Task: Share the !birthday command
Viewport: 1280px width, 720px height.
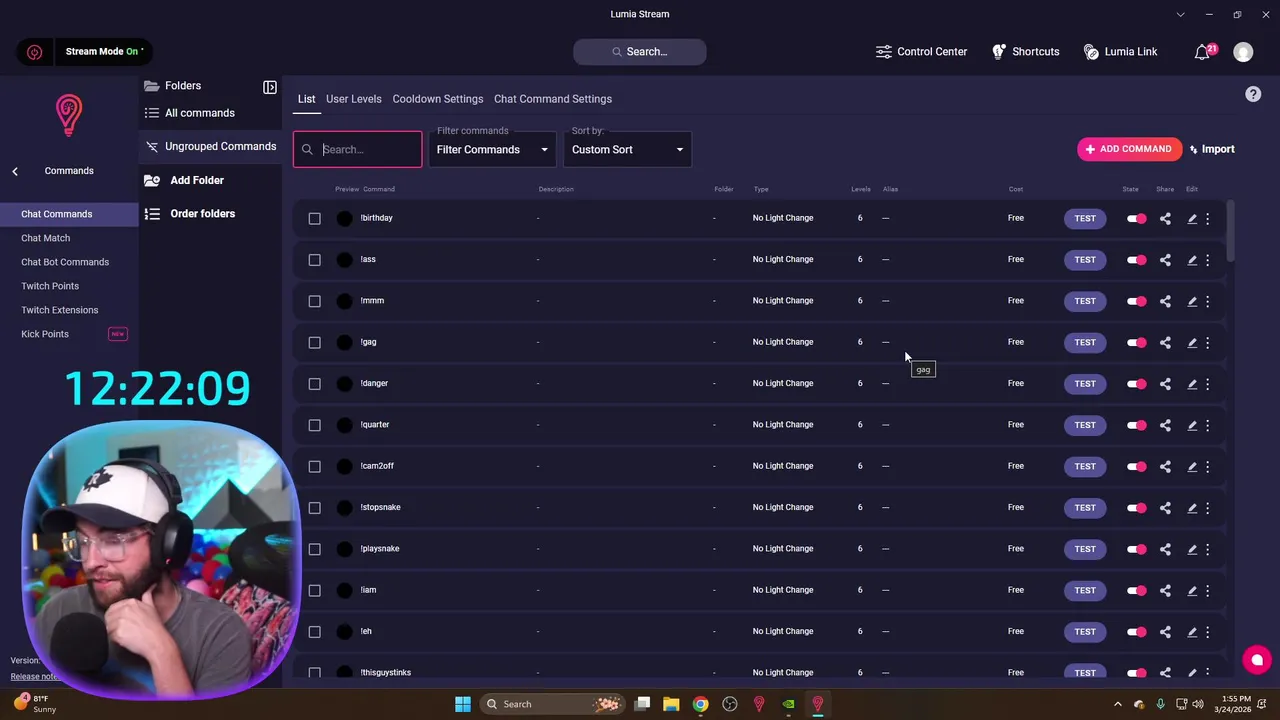Action: tap(1165, 218)
